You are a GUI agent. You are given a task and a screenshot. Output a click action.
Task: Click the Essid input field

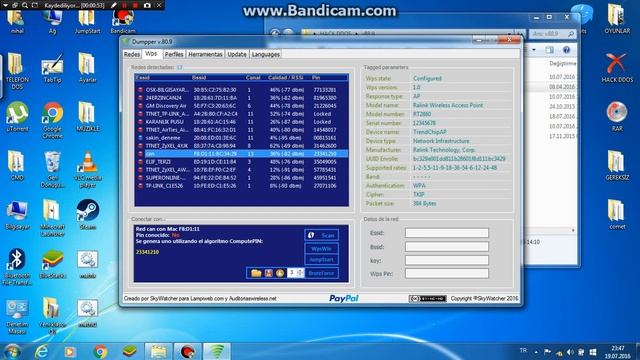[x=447, y=233]
